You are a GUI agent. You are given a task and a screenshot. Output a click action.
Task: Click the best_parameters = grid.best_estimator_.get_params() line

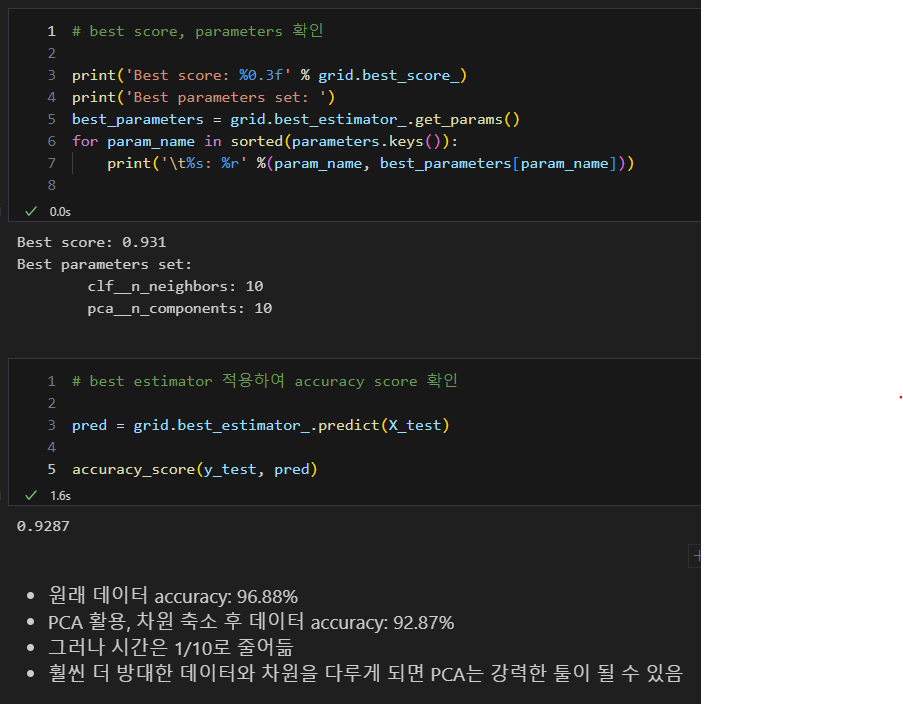point(296,119)
